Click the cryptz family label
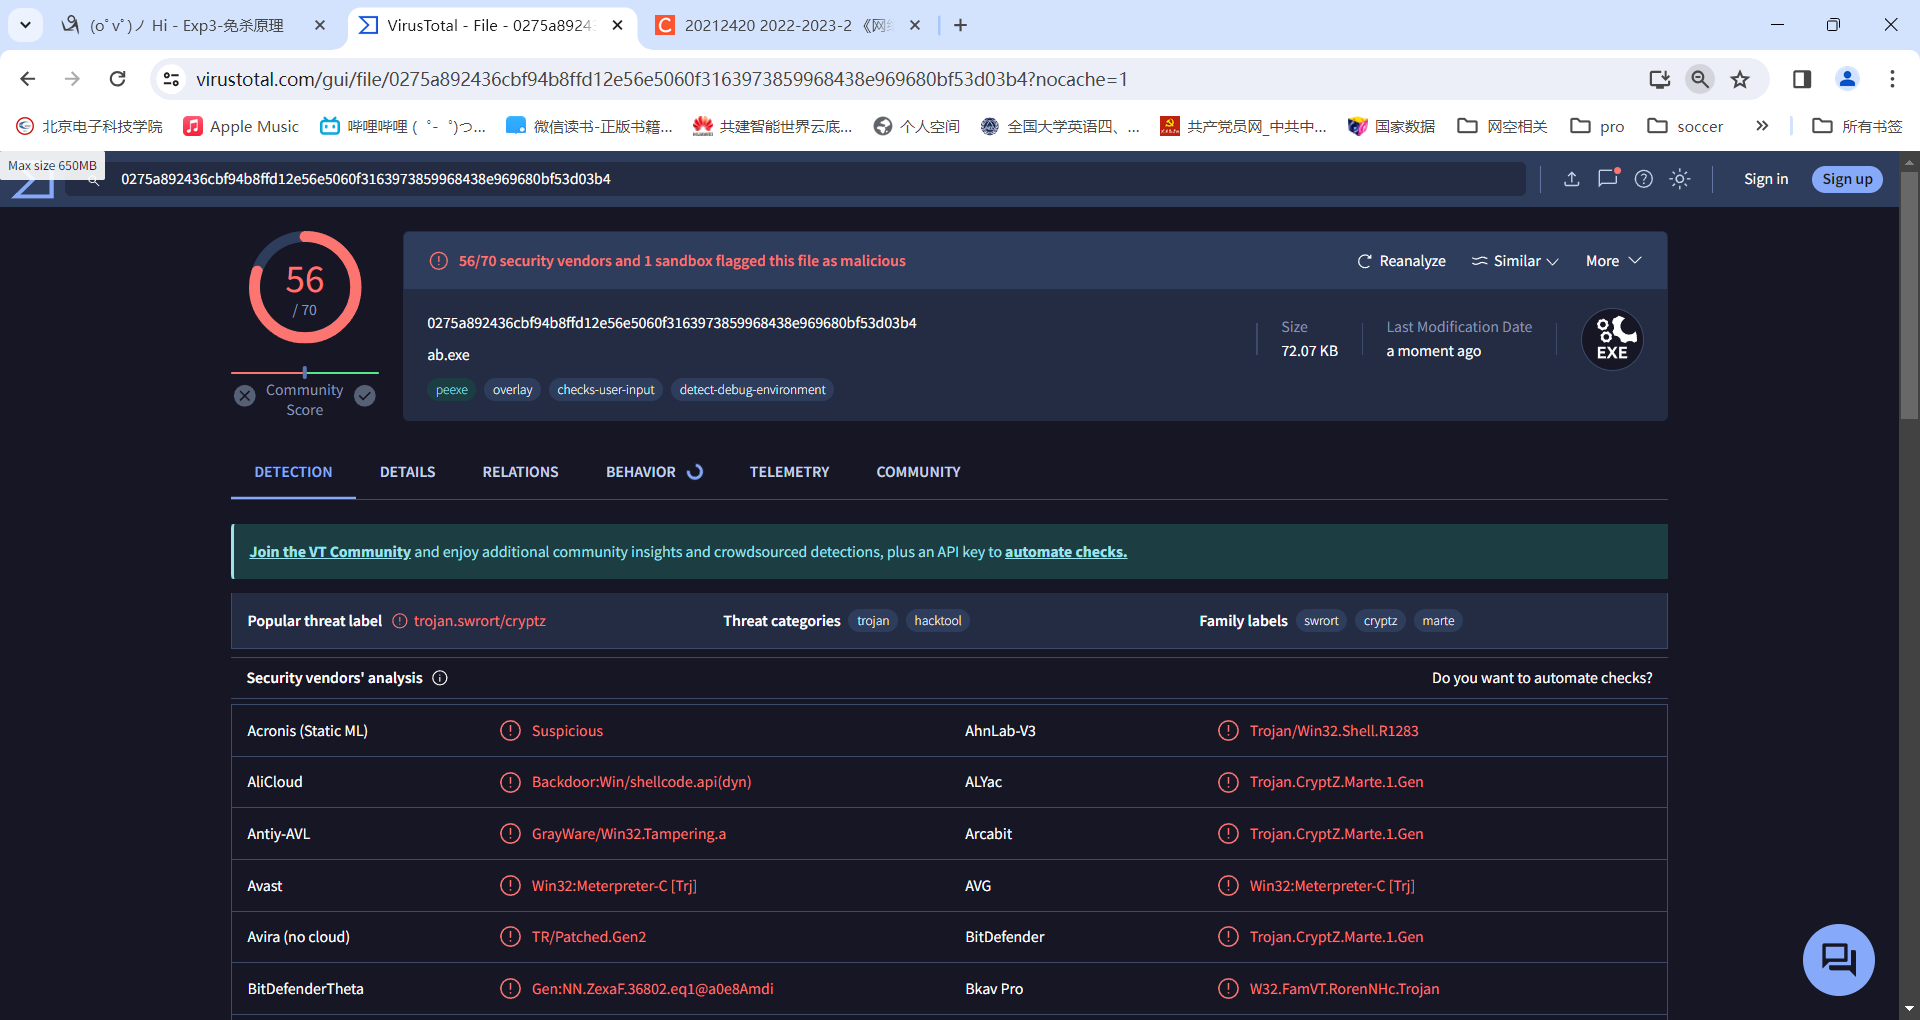Screen dimensions: 1920x1020 (1381, 621)
